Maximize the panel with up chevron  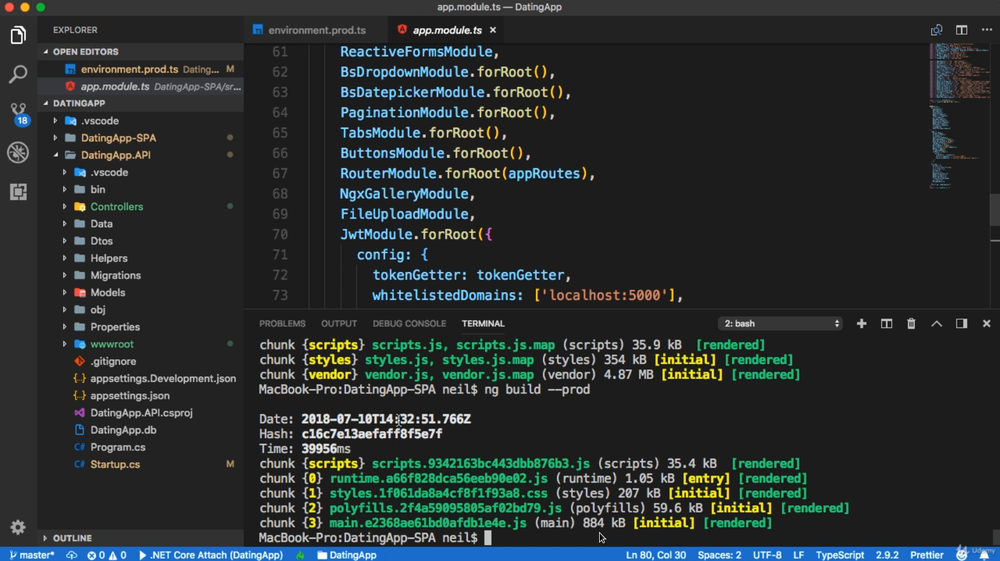[936, 324]
